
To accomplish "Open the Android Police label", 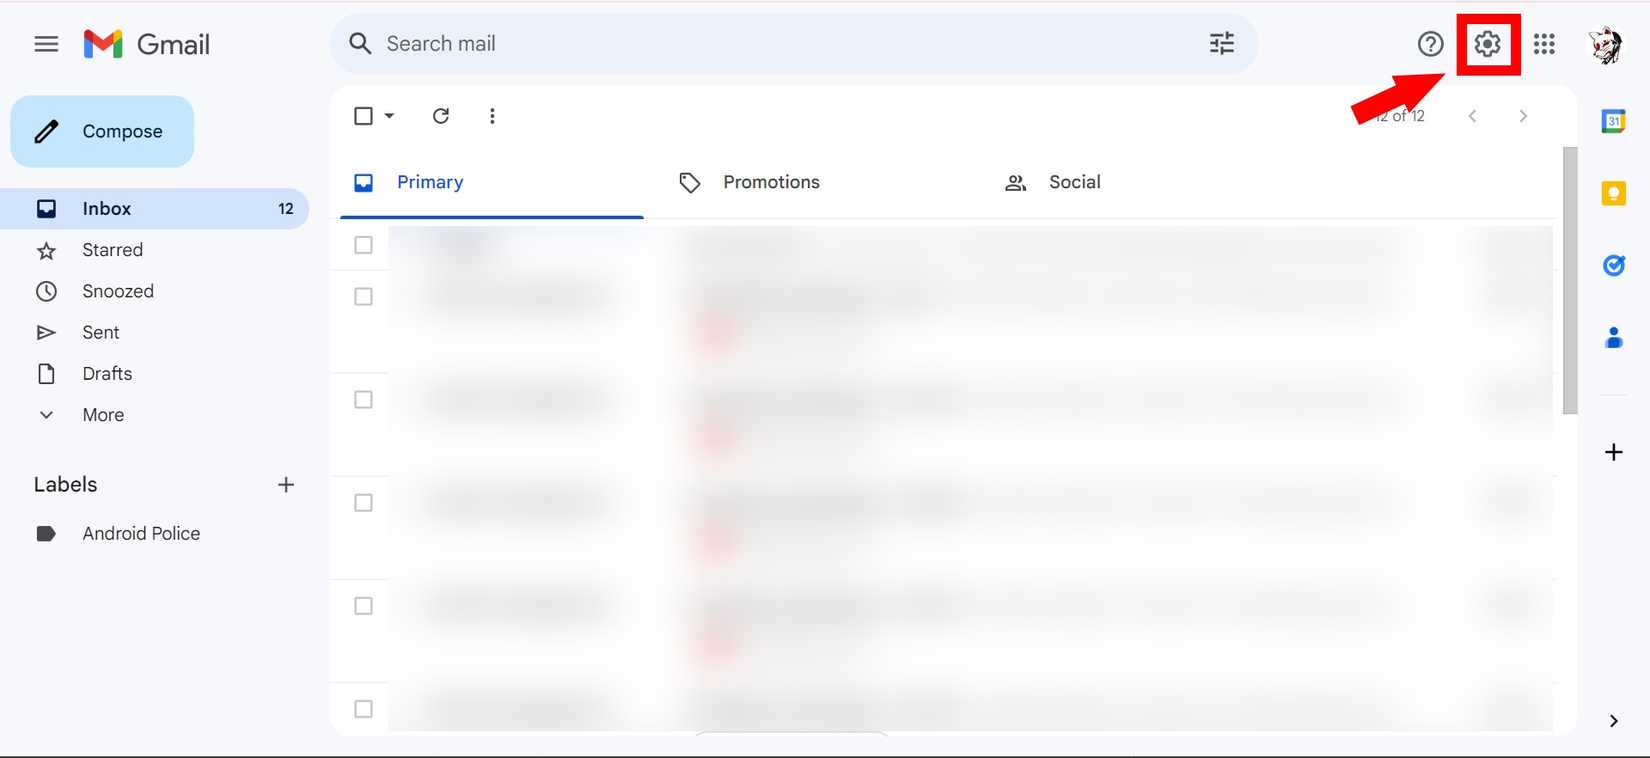I will (141, 534).
